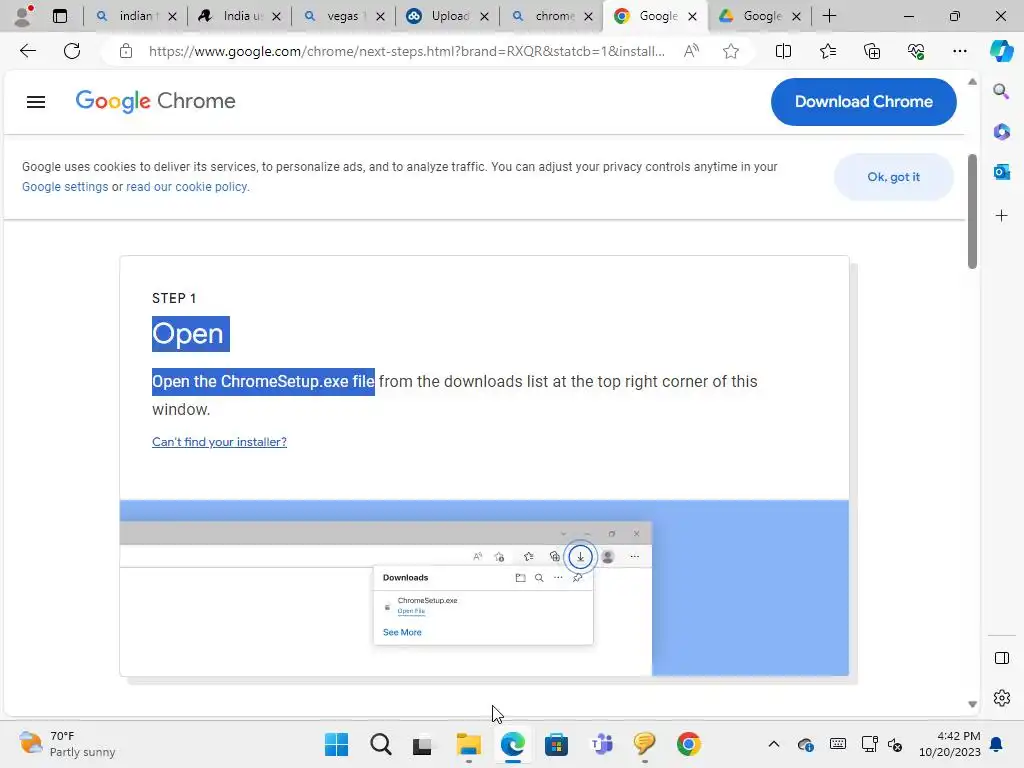
Task: Open the Favorites list icon
Action: pyautogui.click(x=827, y=51)
